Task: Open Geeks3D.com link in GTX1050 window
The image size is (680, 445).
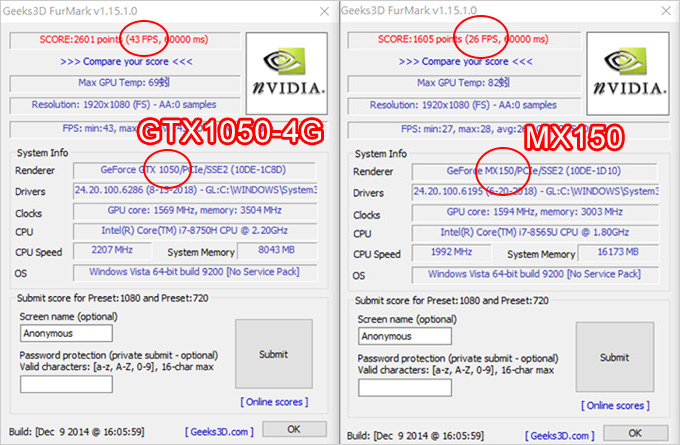Action: pos(219,432)
